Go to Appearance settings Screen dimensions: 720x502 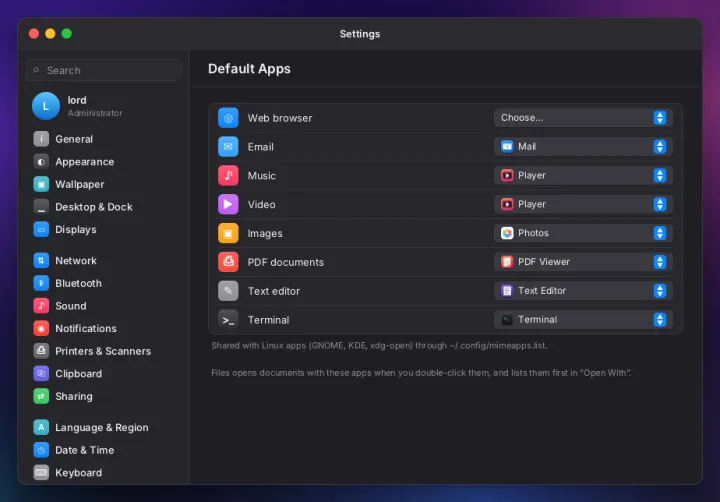point(105,162)
